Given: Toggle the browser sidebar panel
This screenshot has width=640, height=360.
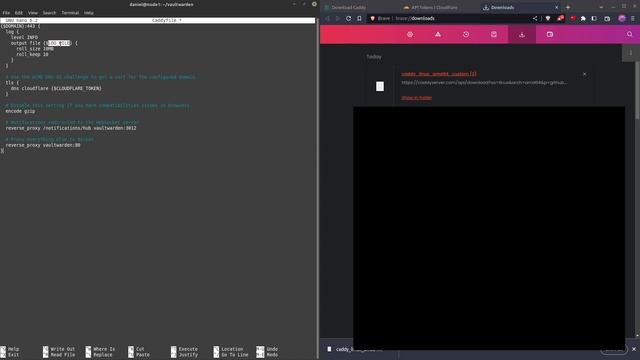Looking at the screenshot, I should 594,18.
